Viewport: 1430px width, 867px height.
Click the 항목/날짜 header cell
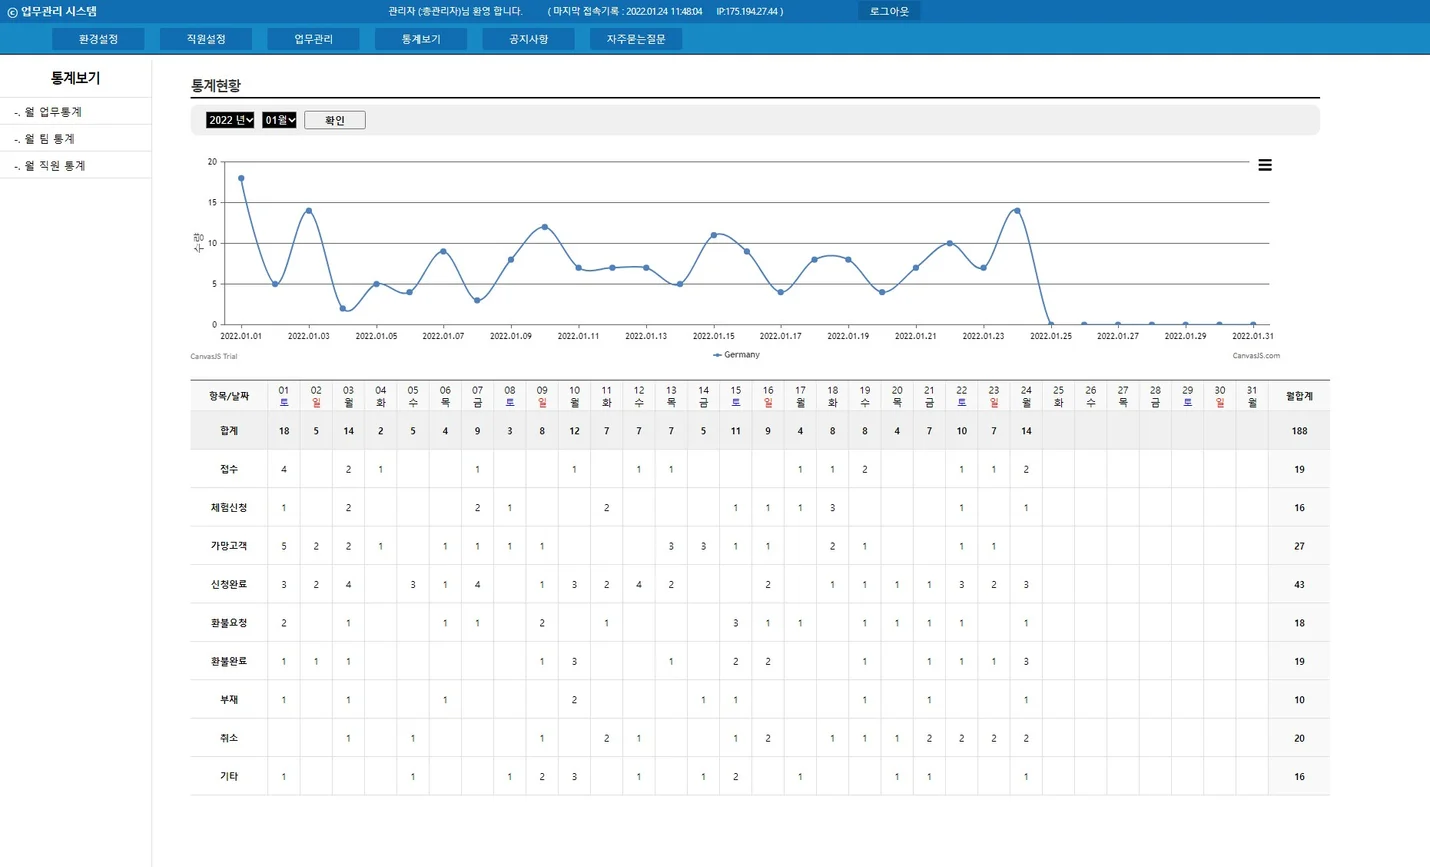tap(229, 396)
